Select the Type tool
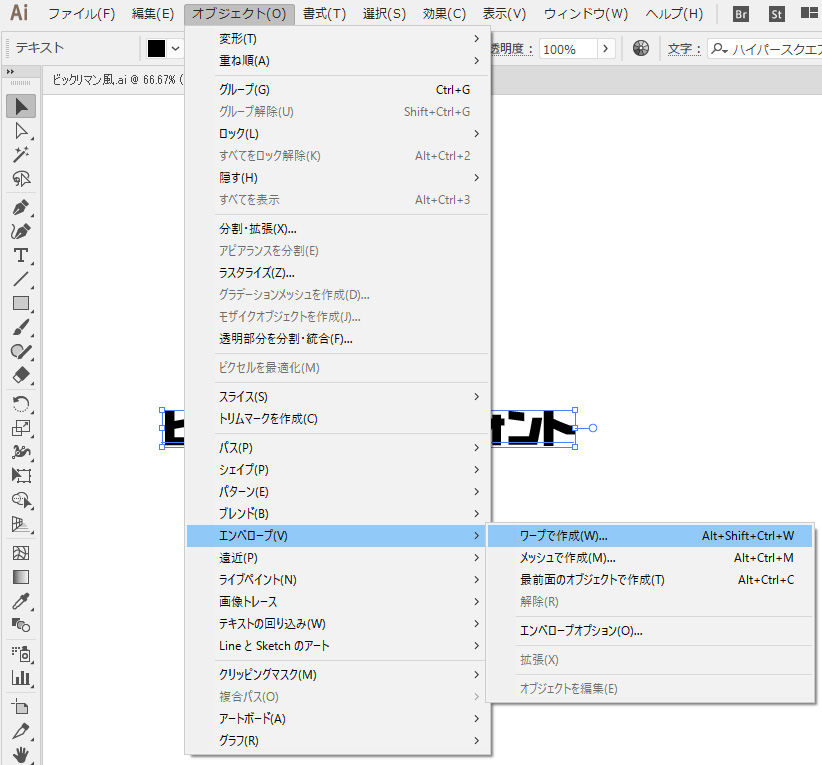This screenshot has width=822, height=765. point(21,255)
